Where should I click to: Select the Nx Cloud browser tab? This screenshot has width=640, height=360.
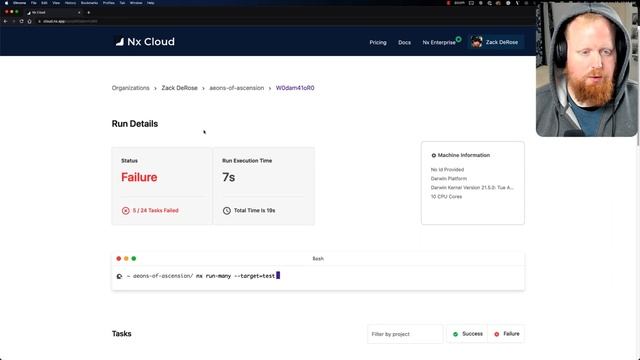click(x=53, y=13)
